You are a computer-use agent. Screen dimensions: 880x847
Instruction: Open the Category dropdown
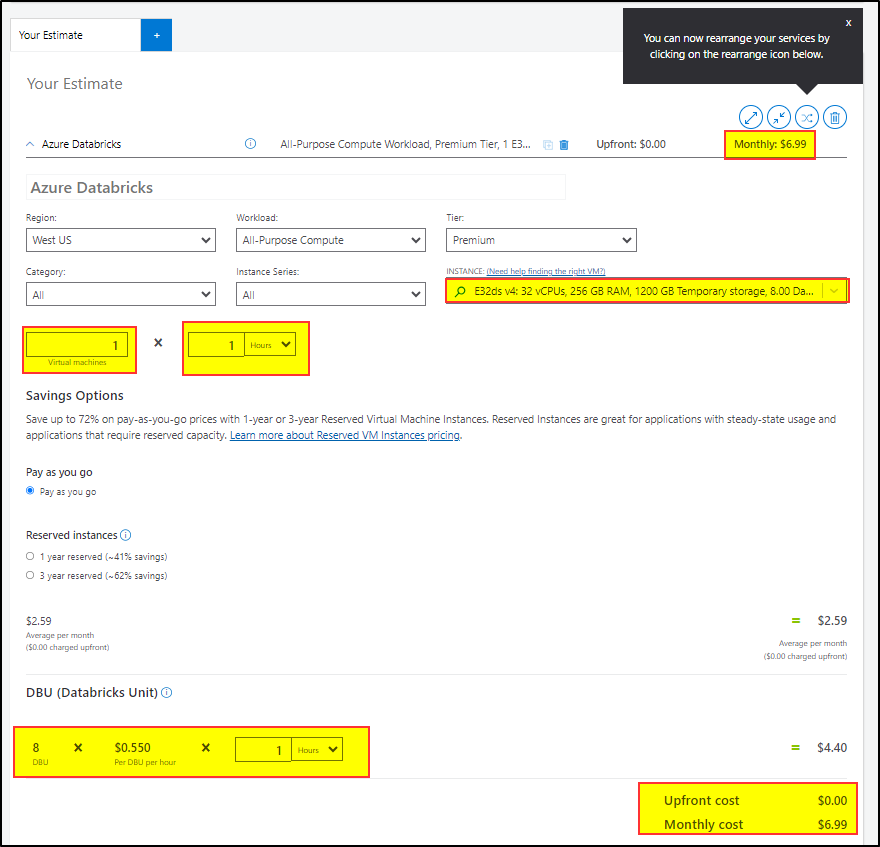tap(121, 294)
